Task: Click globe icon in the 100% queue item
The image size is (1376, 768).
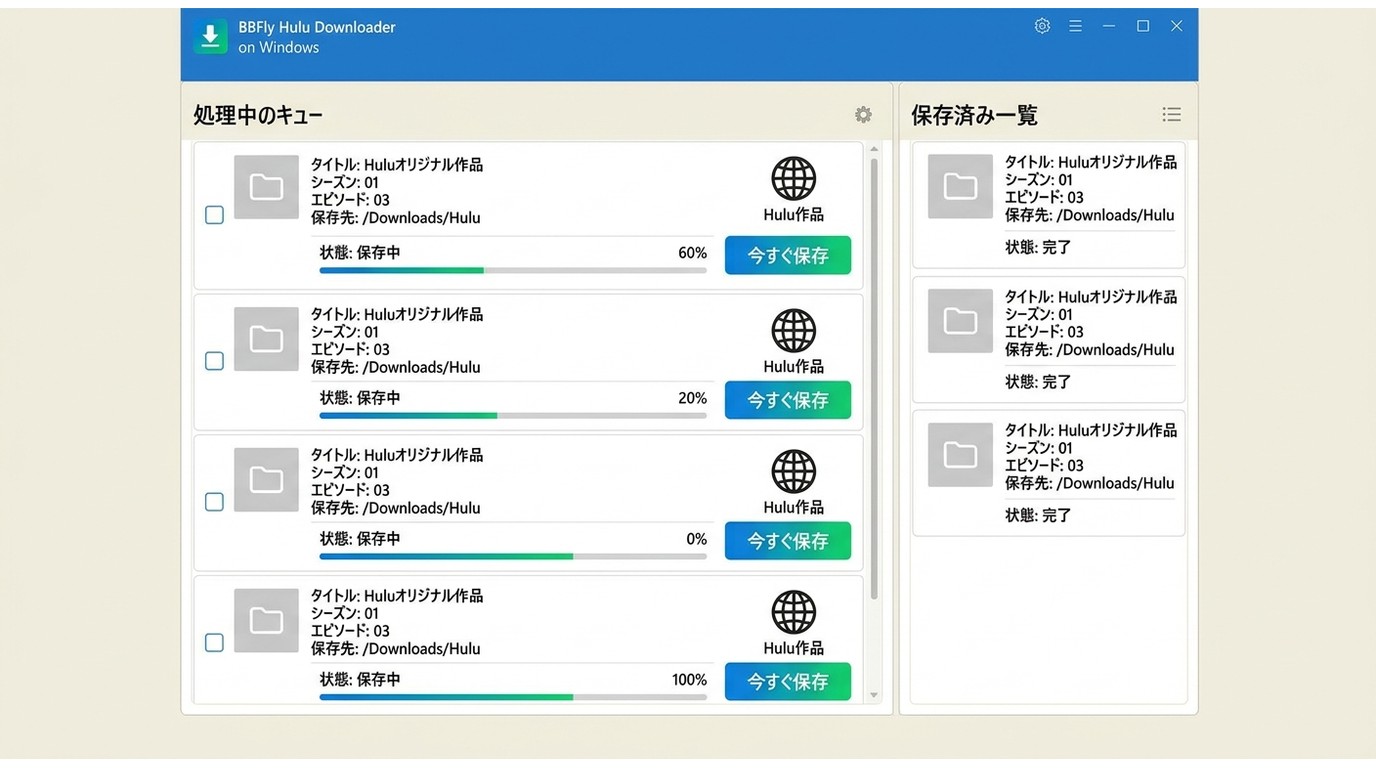Action: [793, 613]
